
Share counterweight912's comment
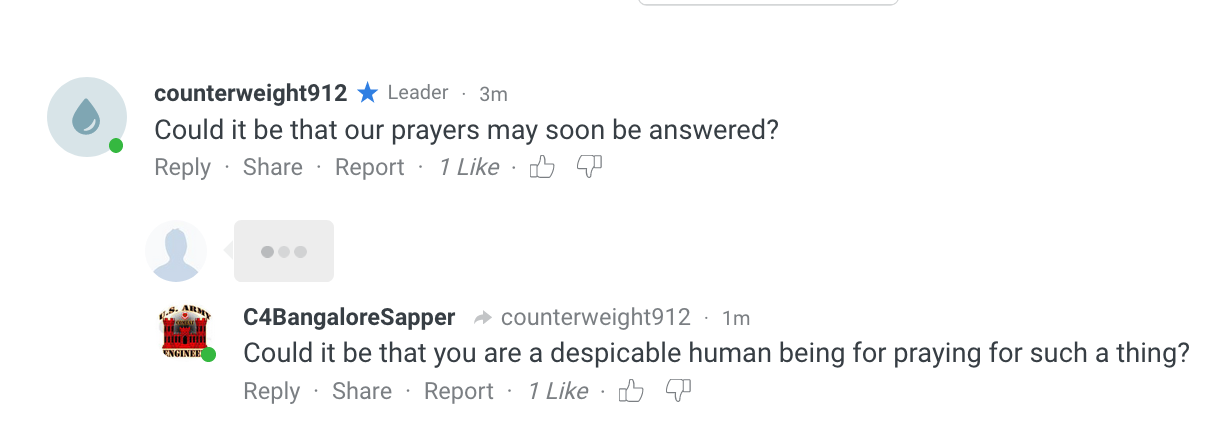click(272, 167)
